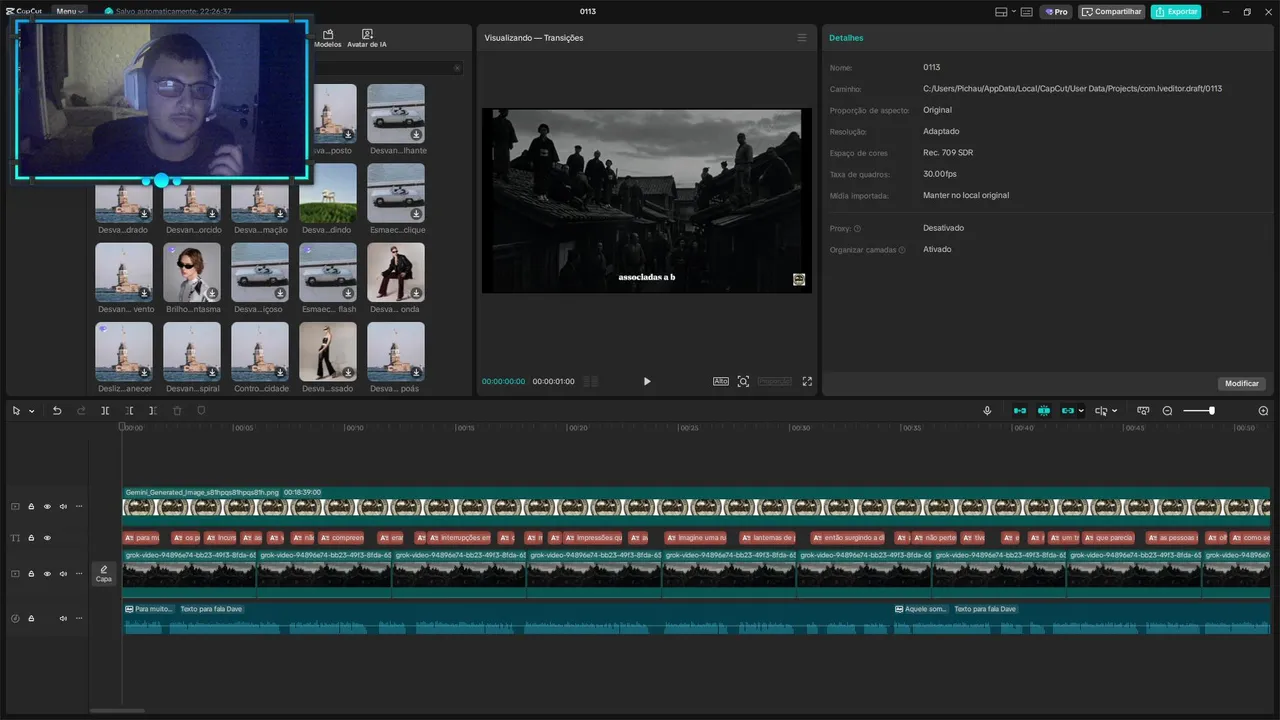Click the fit timeline to window icon
Viewport: 1280px width, 720px height.
[x=1143, y=411]
